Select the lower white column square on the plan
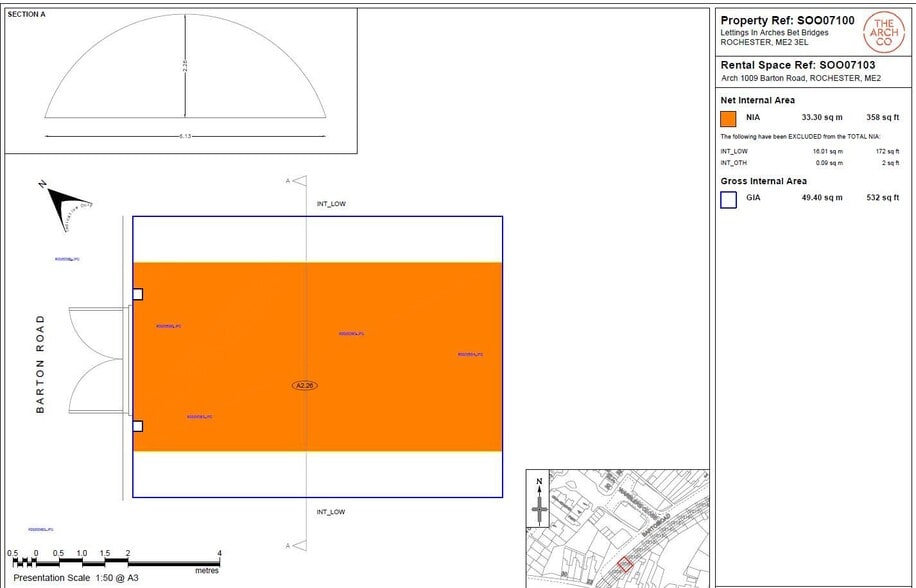Image resolution: width=916 pixels, height=588 pixels. tap(138, 426)
